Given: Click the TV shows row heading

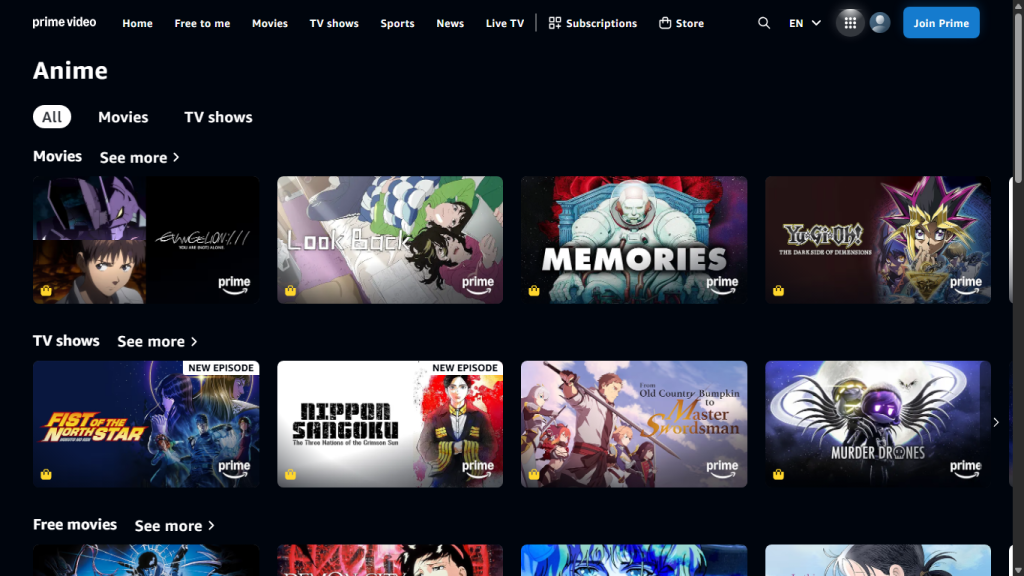Looking at the screenshot, I should (x=66, y=340).
